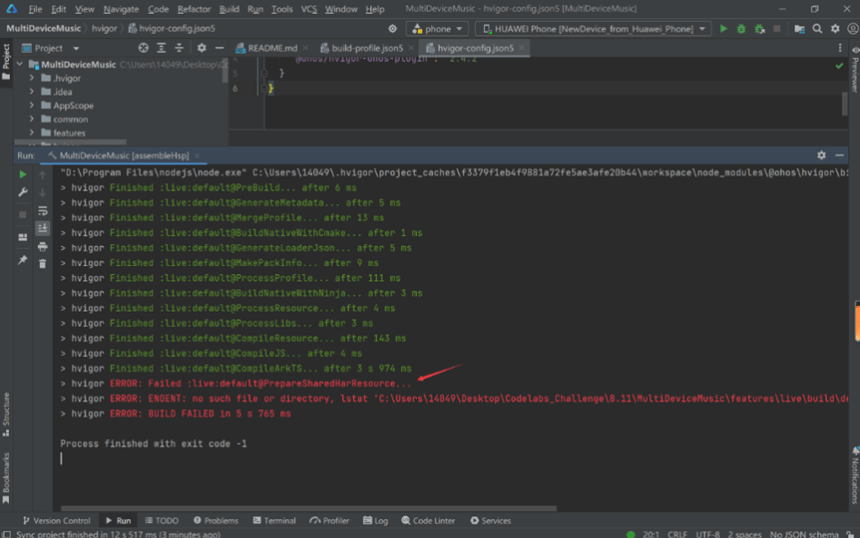Image resolution: width=860 pixels, height=538 pixels.
Task: Open the Structure side panel
Action: pos(6,414)
